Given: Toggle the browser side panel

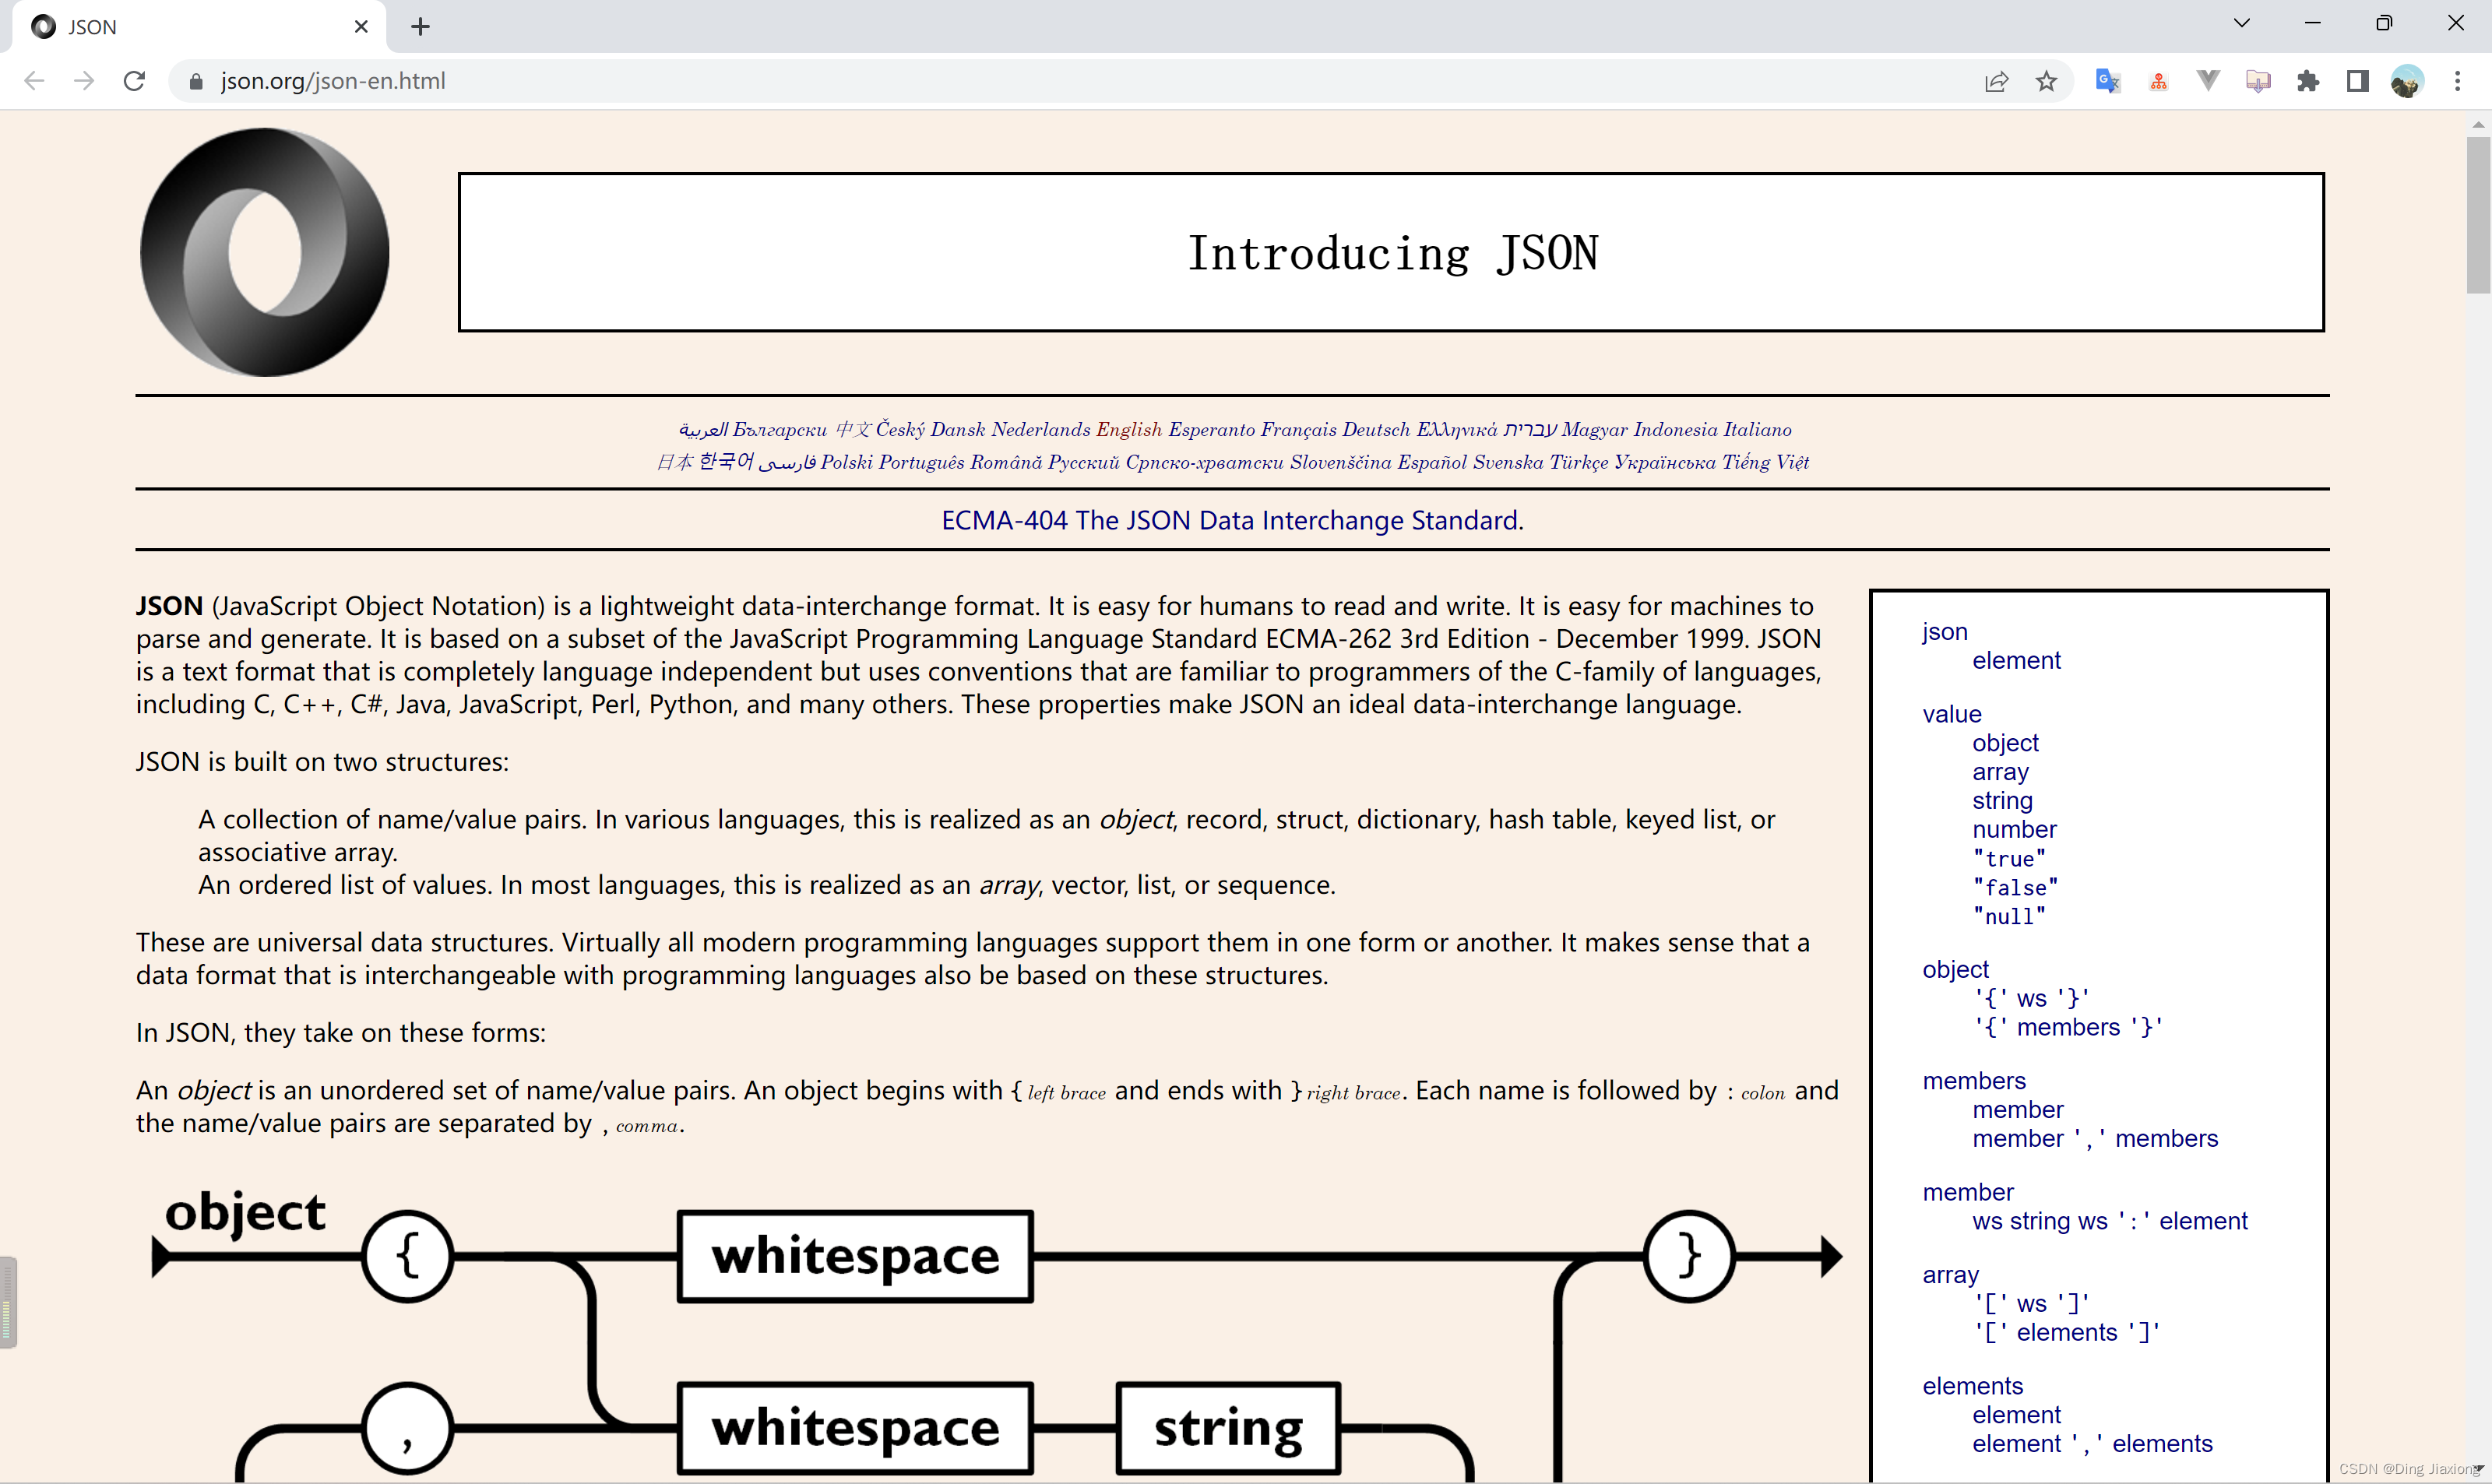Looking at the screenshot, I should coord(2358,81).
